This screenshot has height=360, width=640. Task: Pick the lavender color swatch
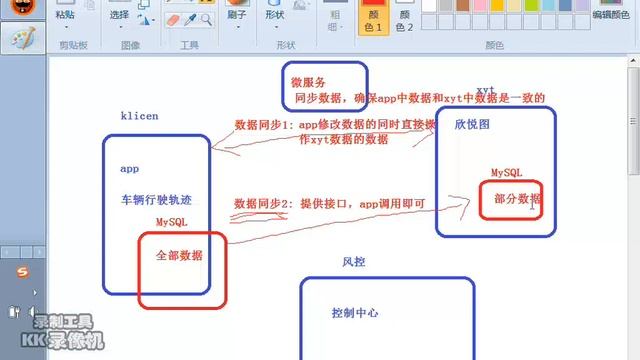[x=583, y=5]
